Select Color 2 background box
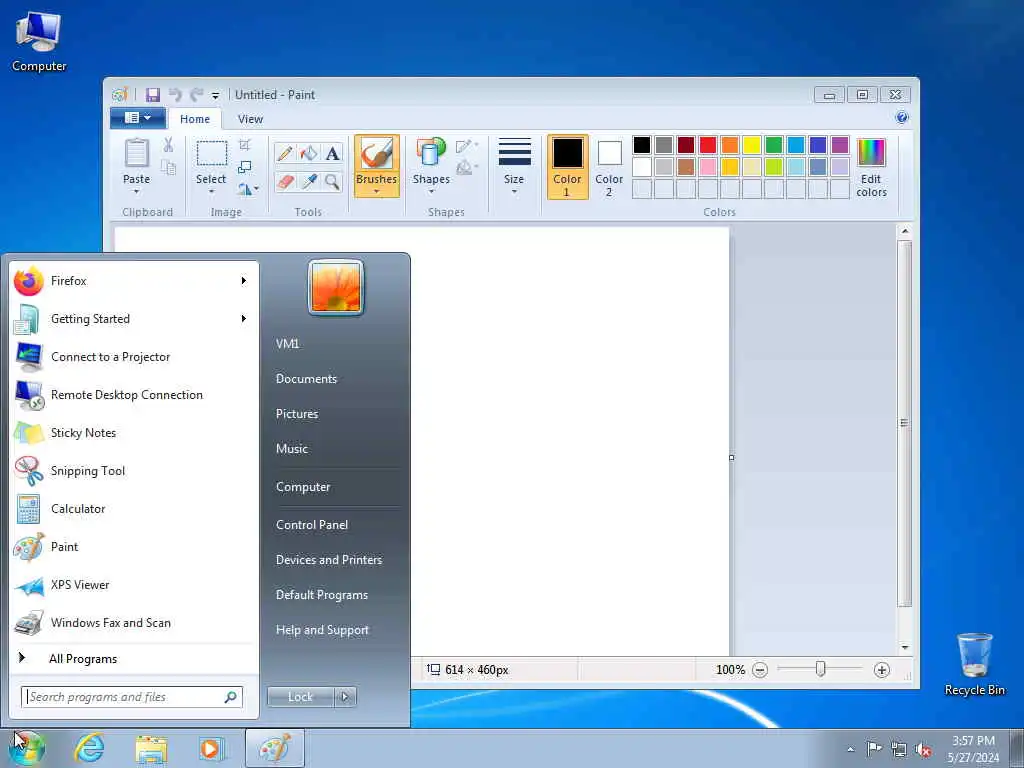The width and height of the screenshot is (1024, 768). (609, 167)
